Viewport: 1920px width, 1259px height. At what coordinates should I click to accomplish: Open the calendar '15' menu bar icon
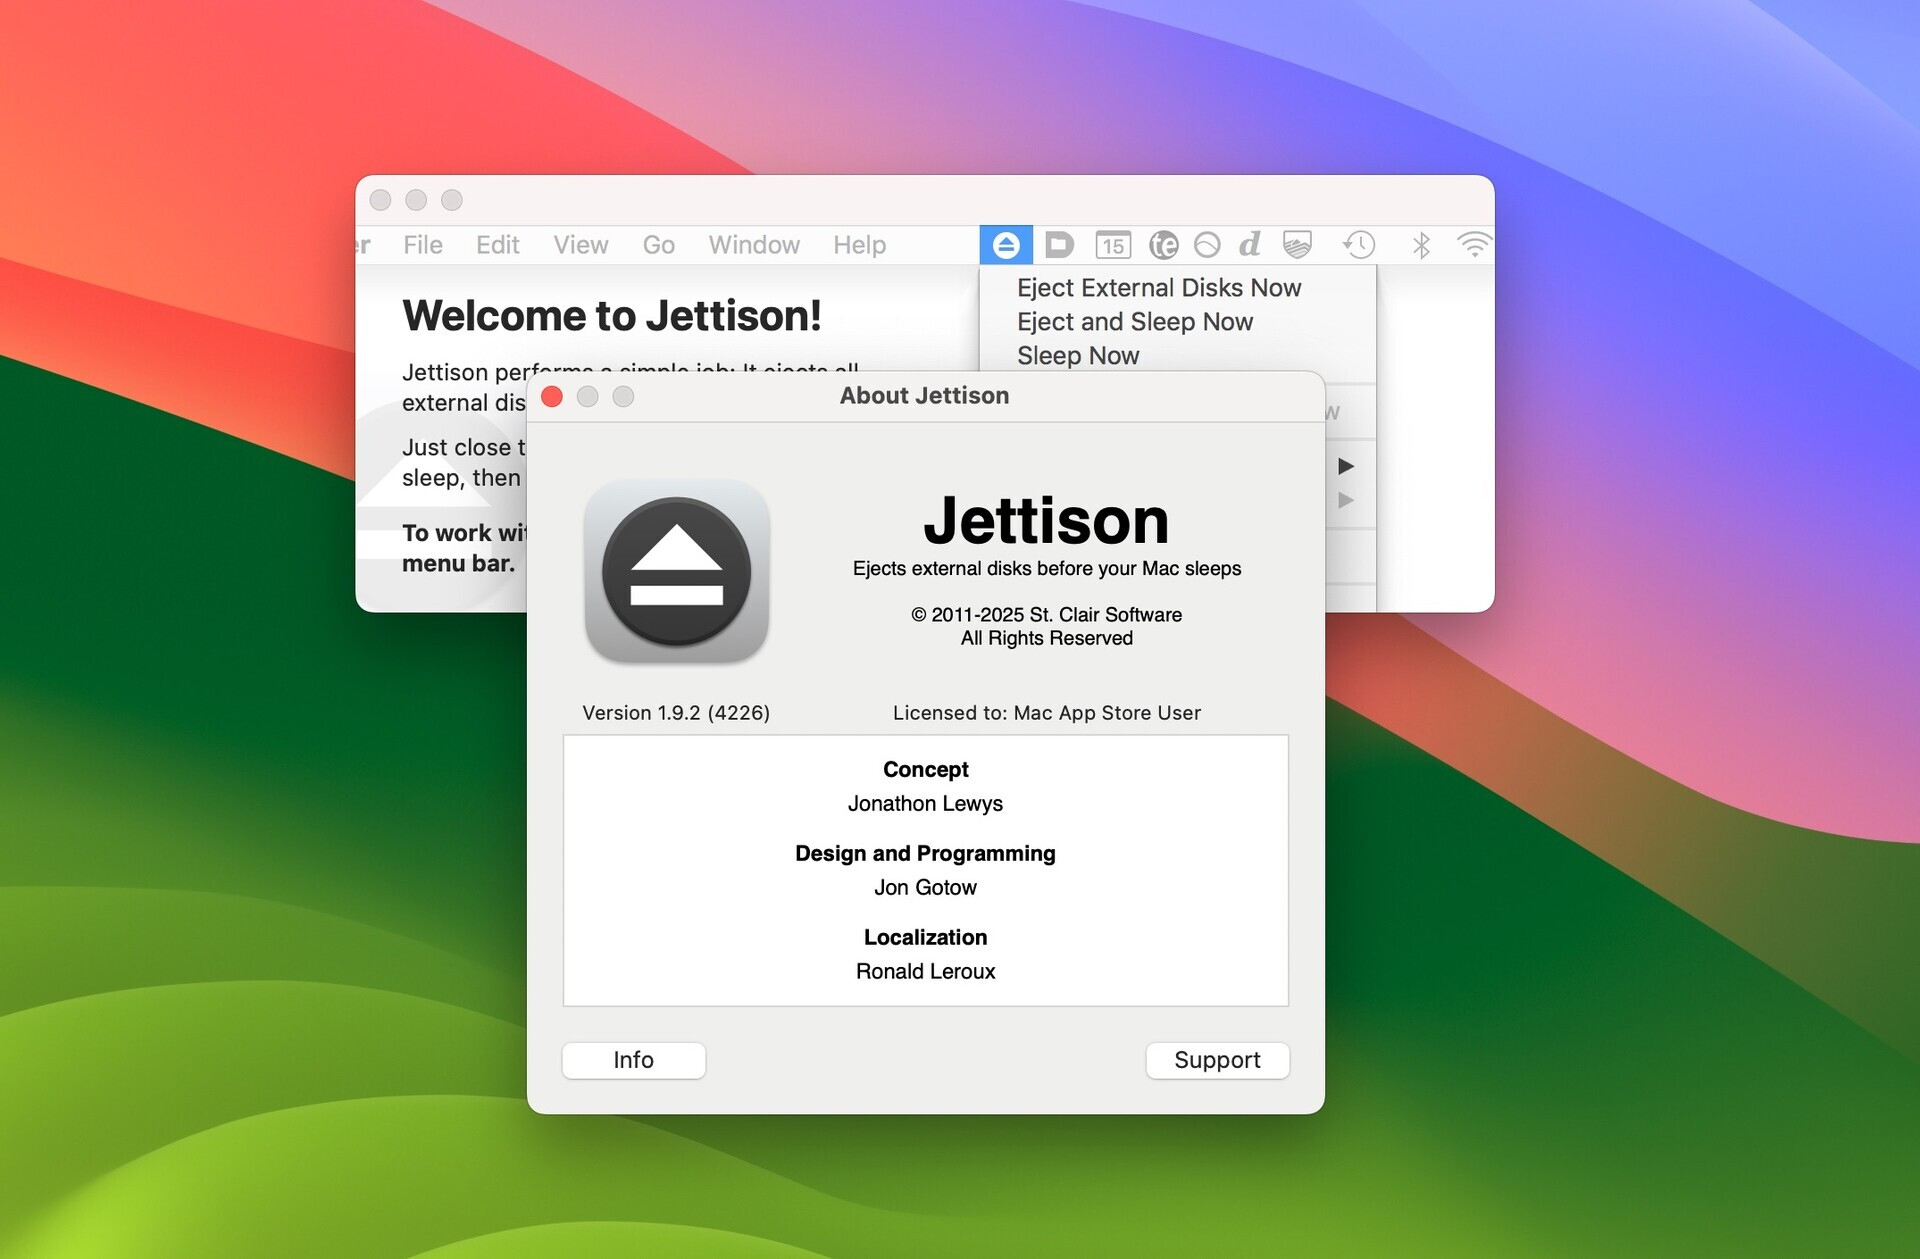(x=1112, y=245)
